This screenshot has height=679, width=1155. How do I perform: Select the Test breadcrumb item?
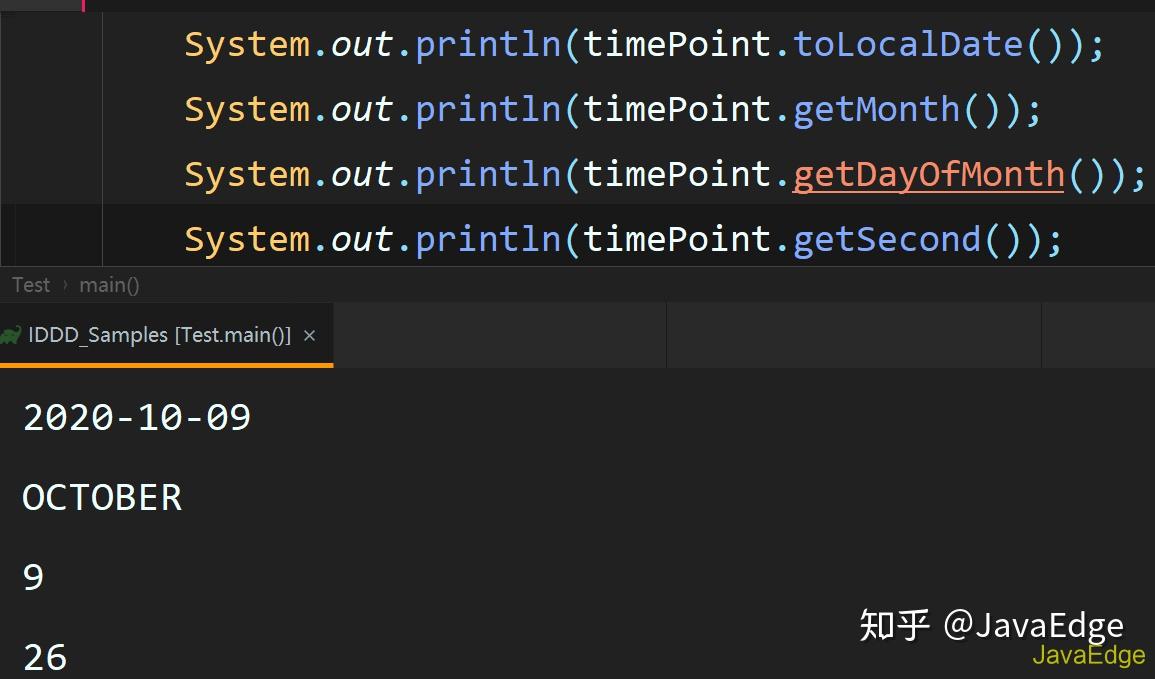tap(30, 285)
